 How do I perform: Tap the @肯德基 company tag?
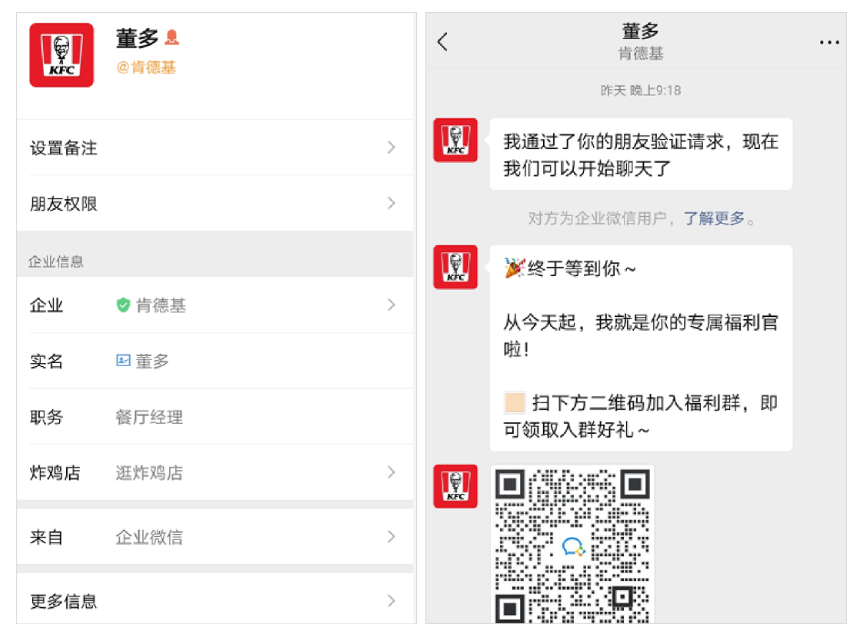click(146, 67)
